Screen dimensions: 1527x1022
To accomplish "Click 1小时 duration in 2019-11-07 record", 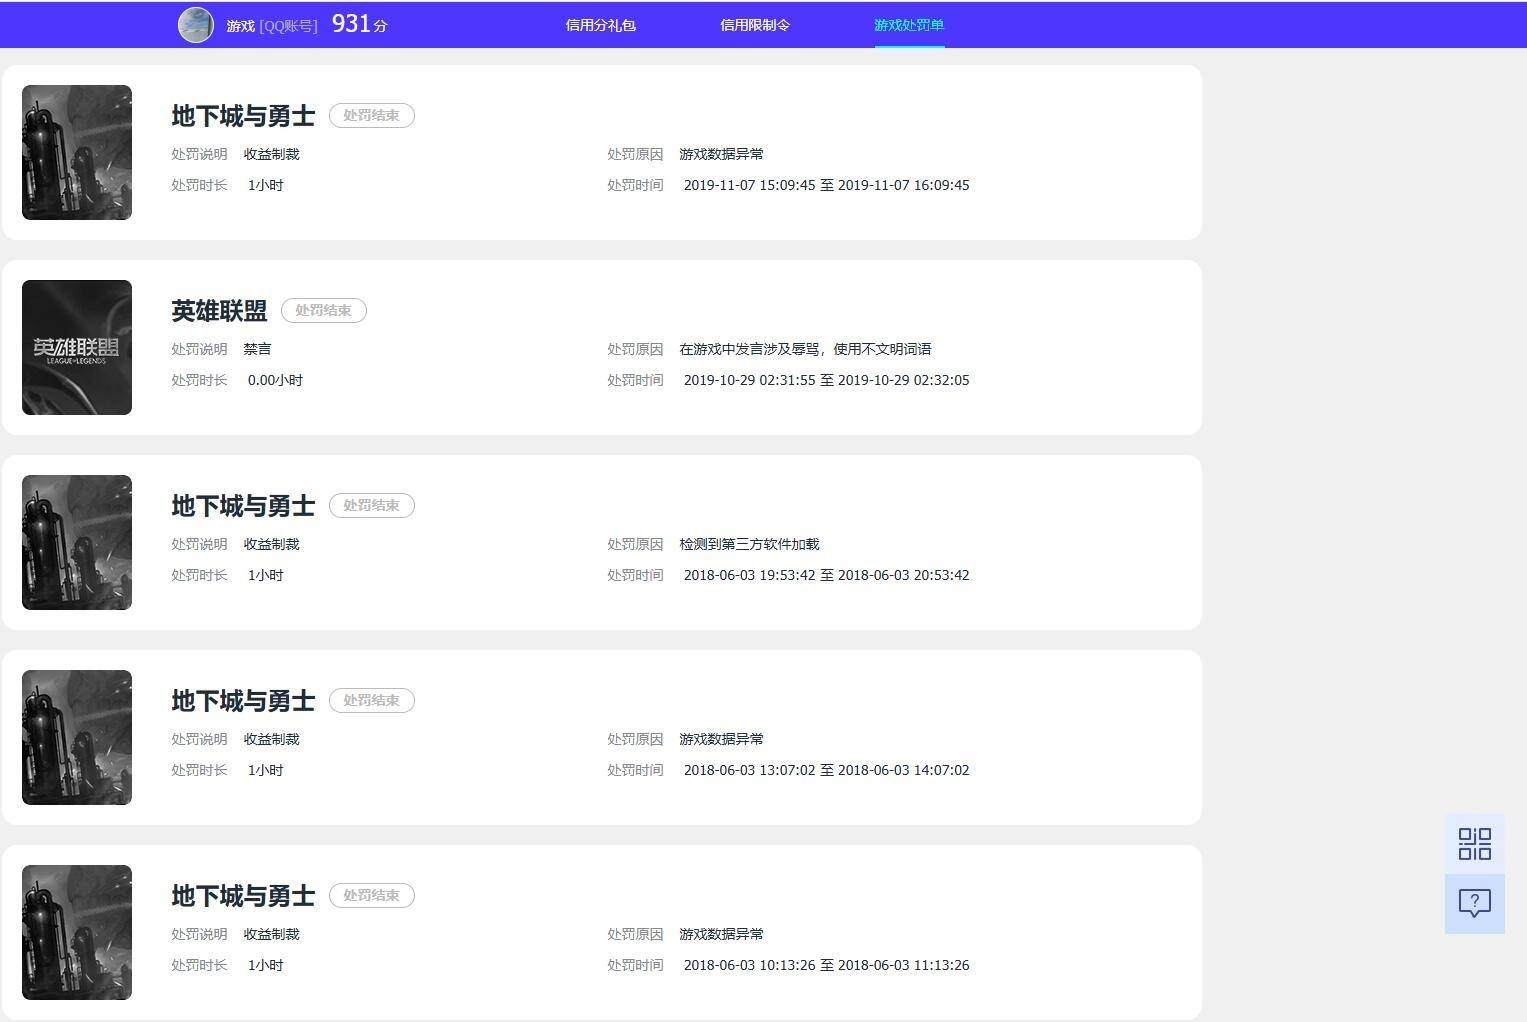I will pos(265,185).
